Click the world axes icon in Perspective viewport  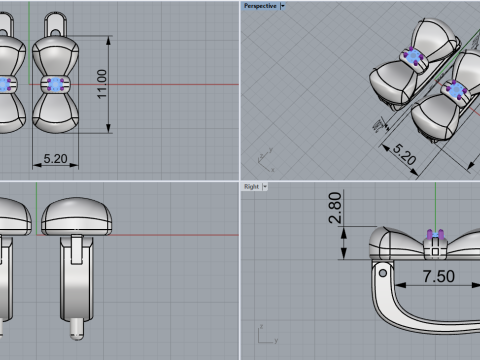point(266,159)
